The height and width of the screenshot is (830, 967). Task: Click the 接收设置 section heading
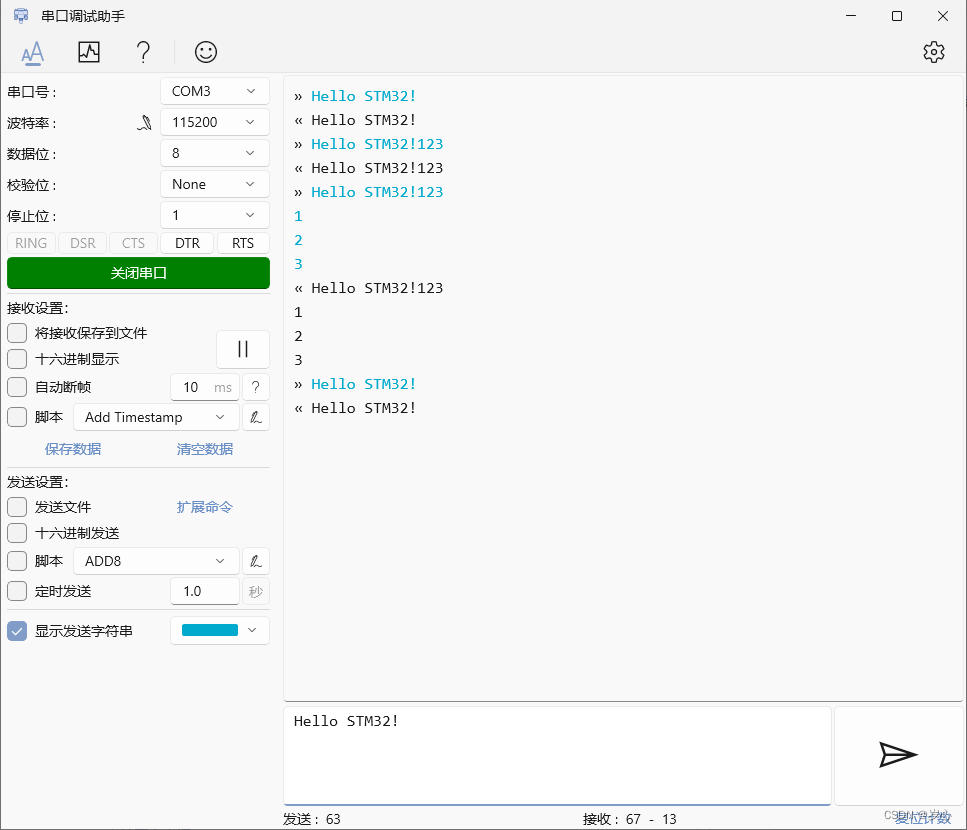click(x=38, y=308)
